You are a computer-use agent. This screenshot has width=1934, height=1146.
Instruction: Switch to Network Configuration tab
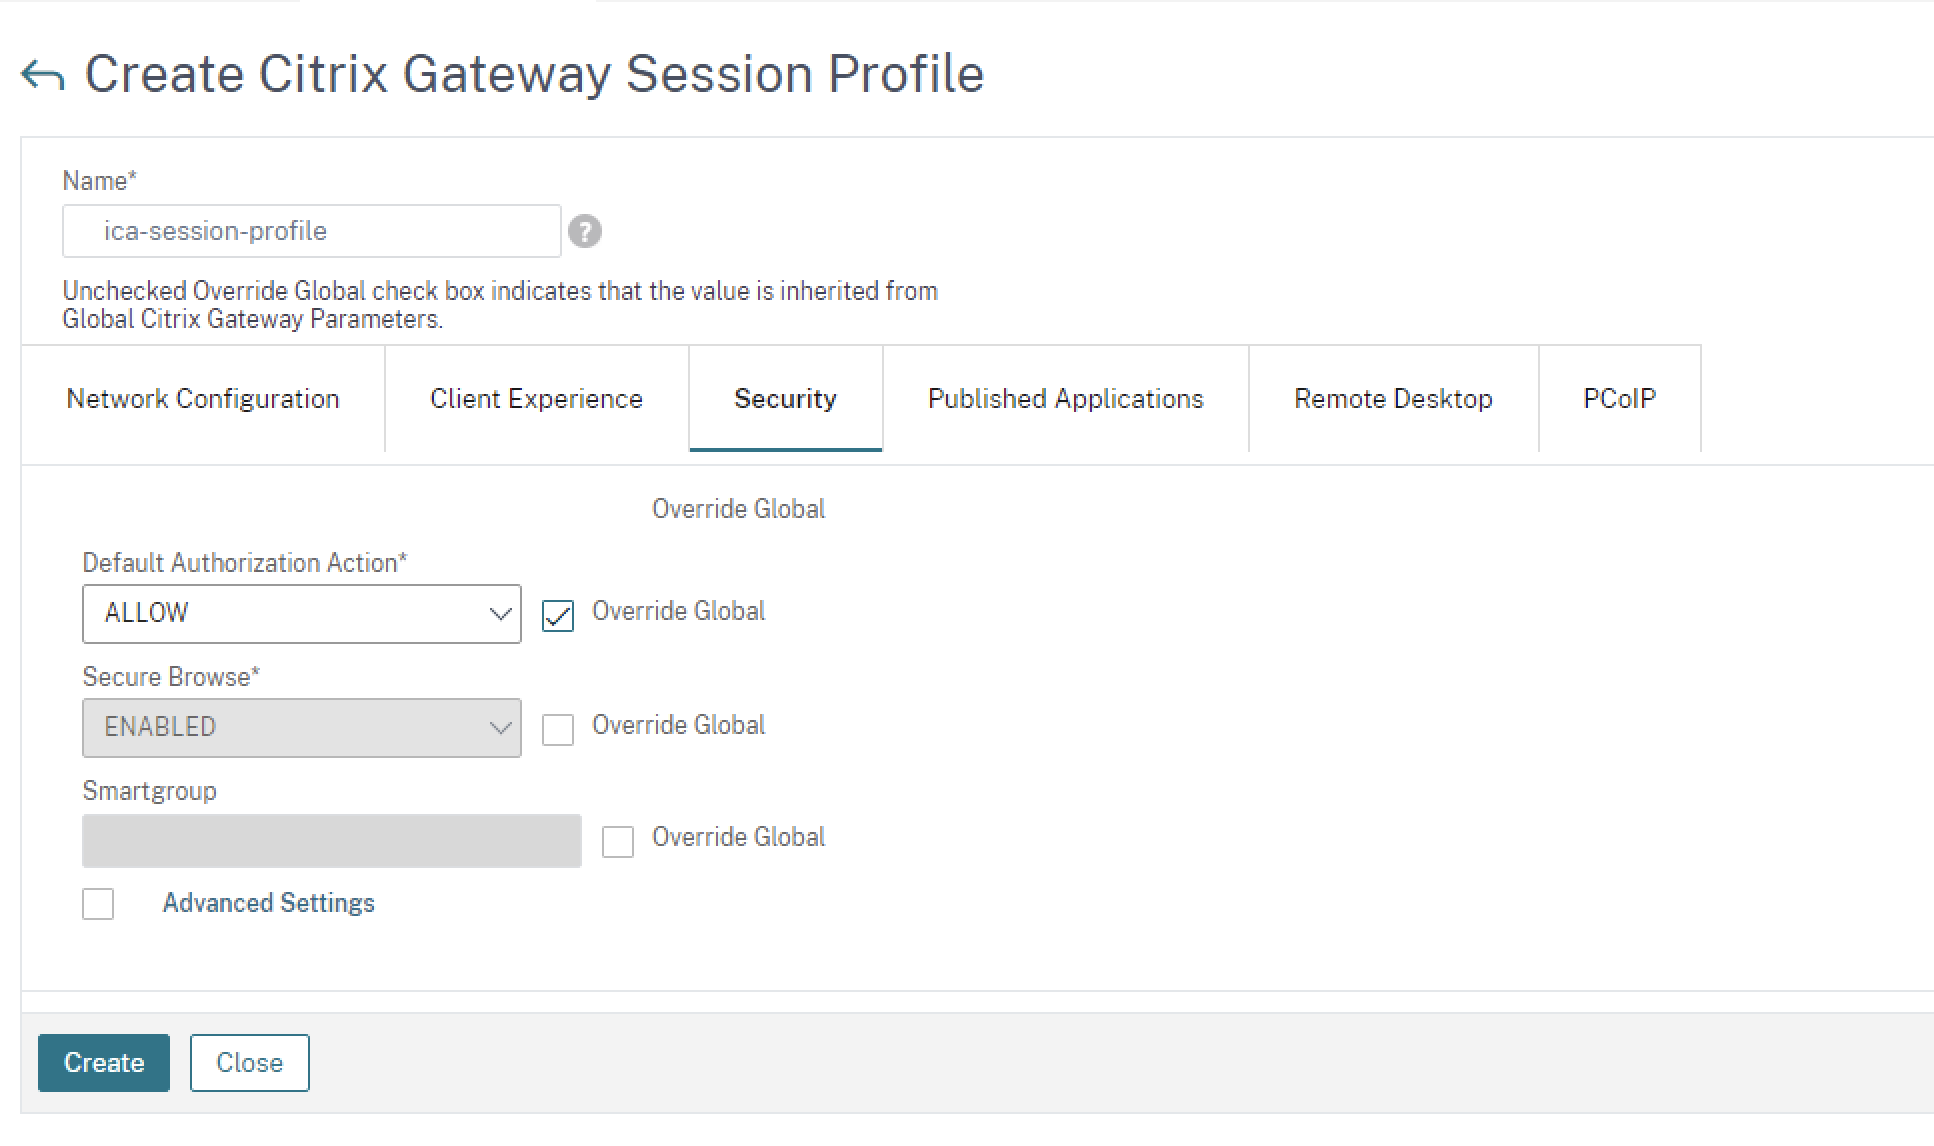click(x=203, y=399)
